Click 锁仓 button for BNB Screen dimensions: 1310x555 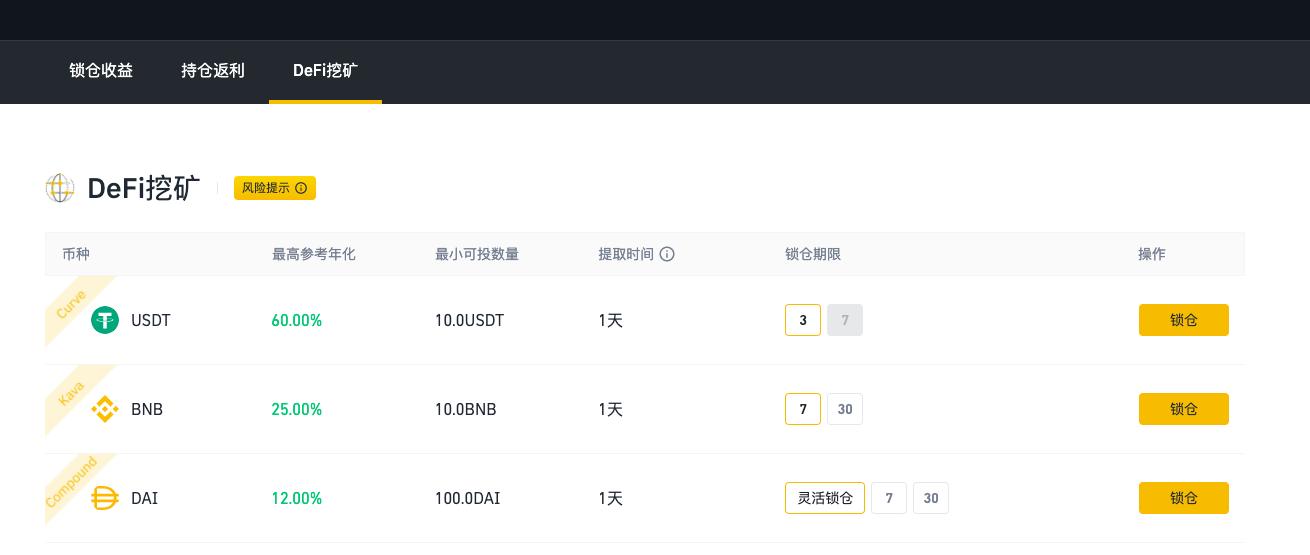click(x=1183, y=409)
